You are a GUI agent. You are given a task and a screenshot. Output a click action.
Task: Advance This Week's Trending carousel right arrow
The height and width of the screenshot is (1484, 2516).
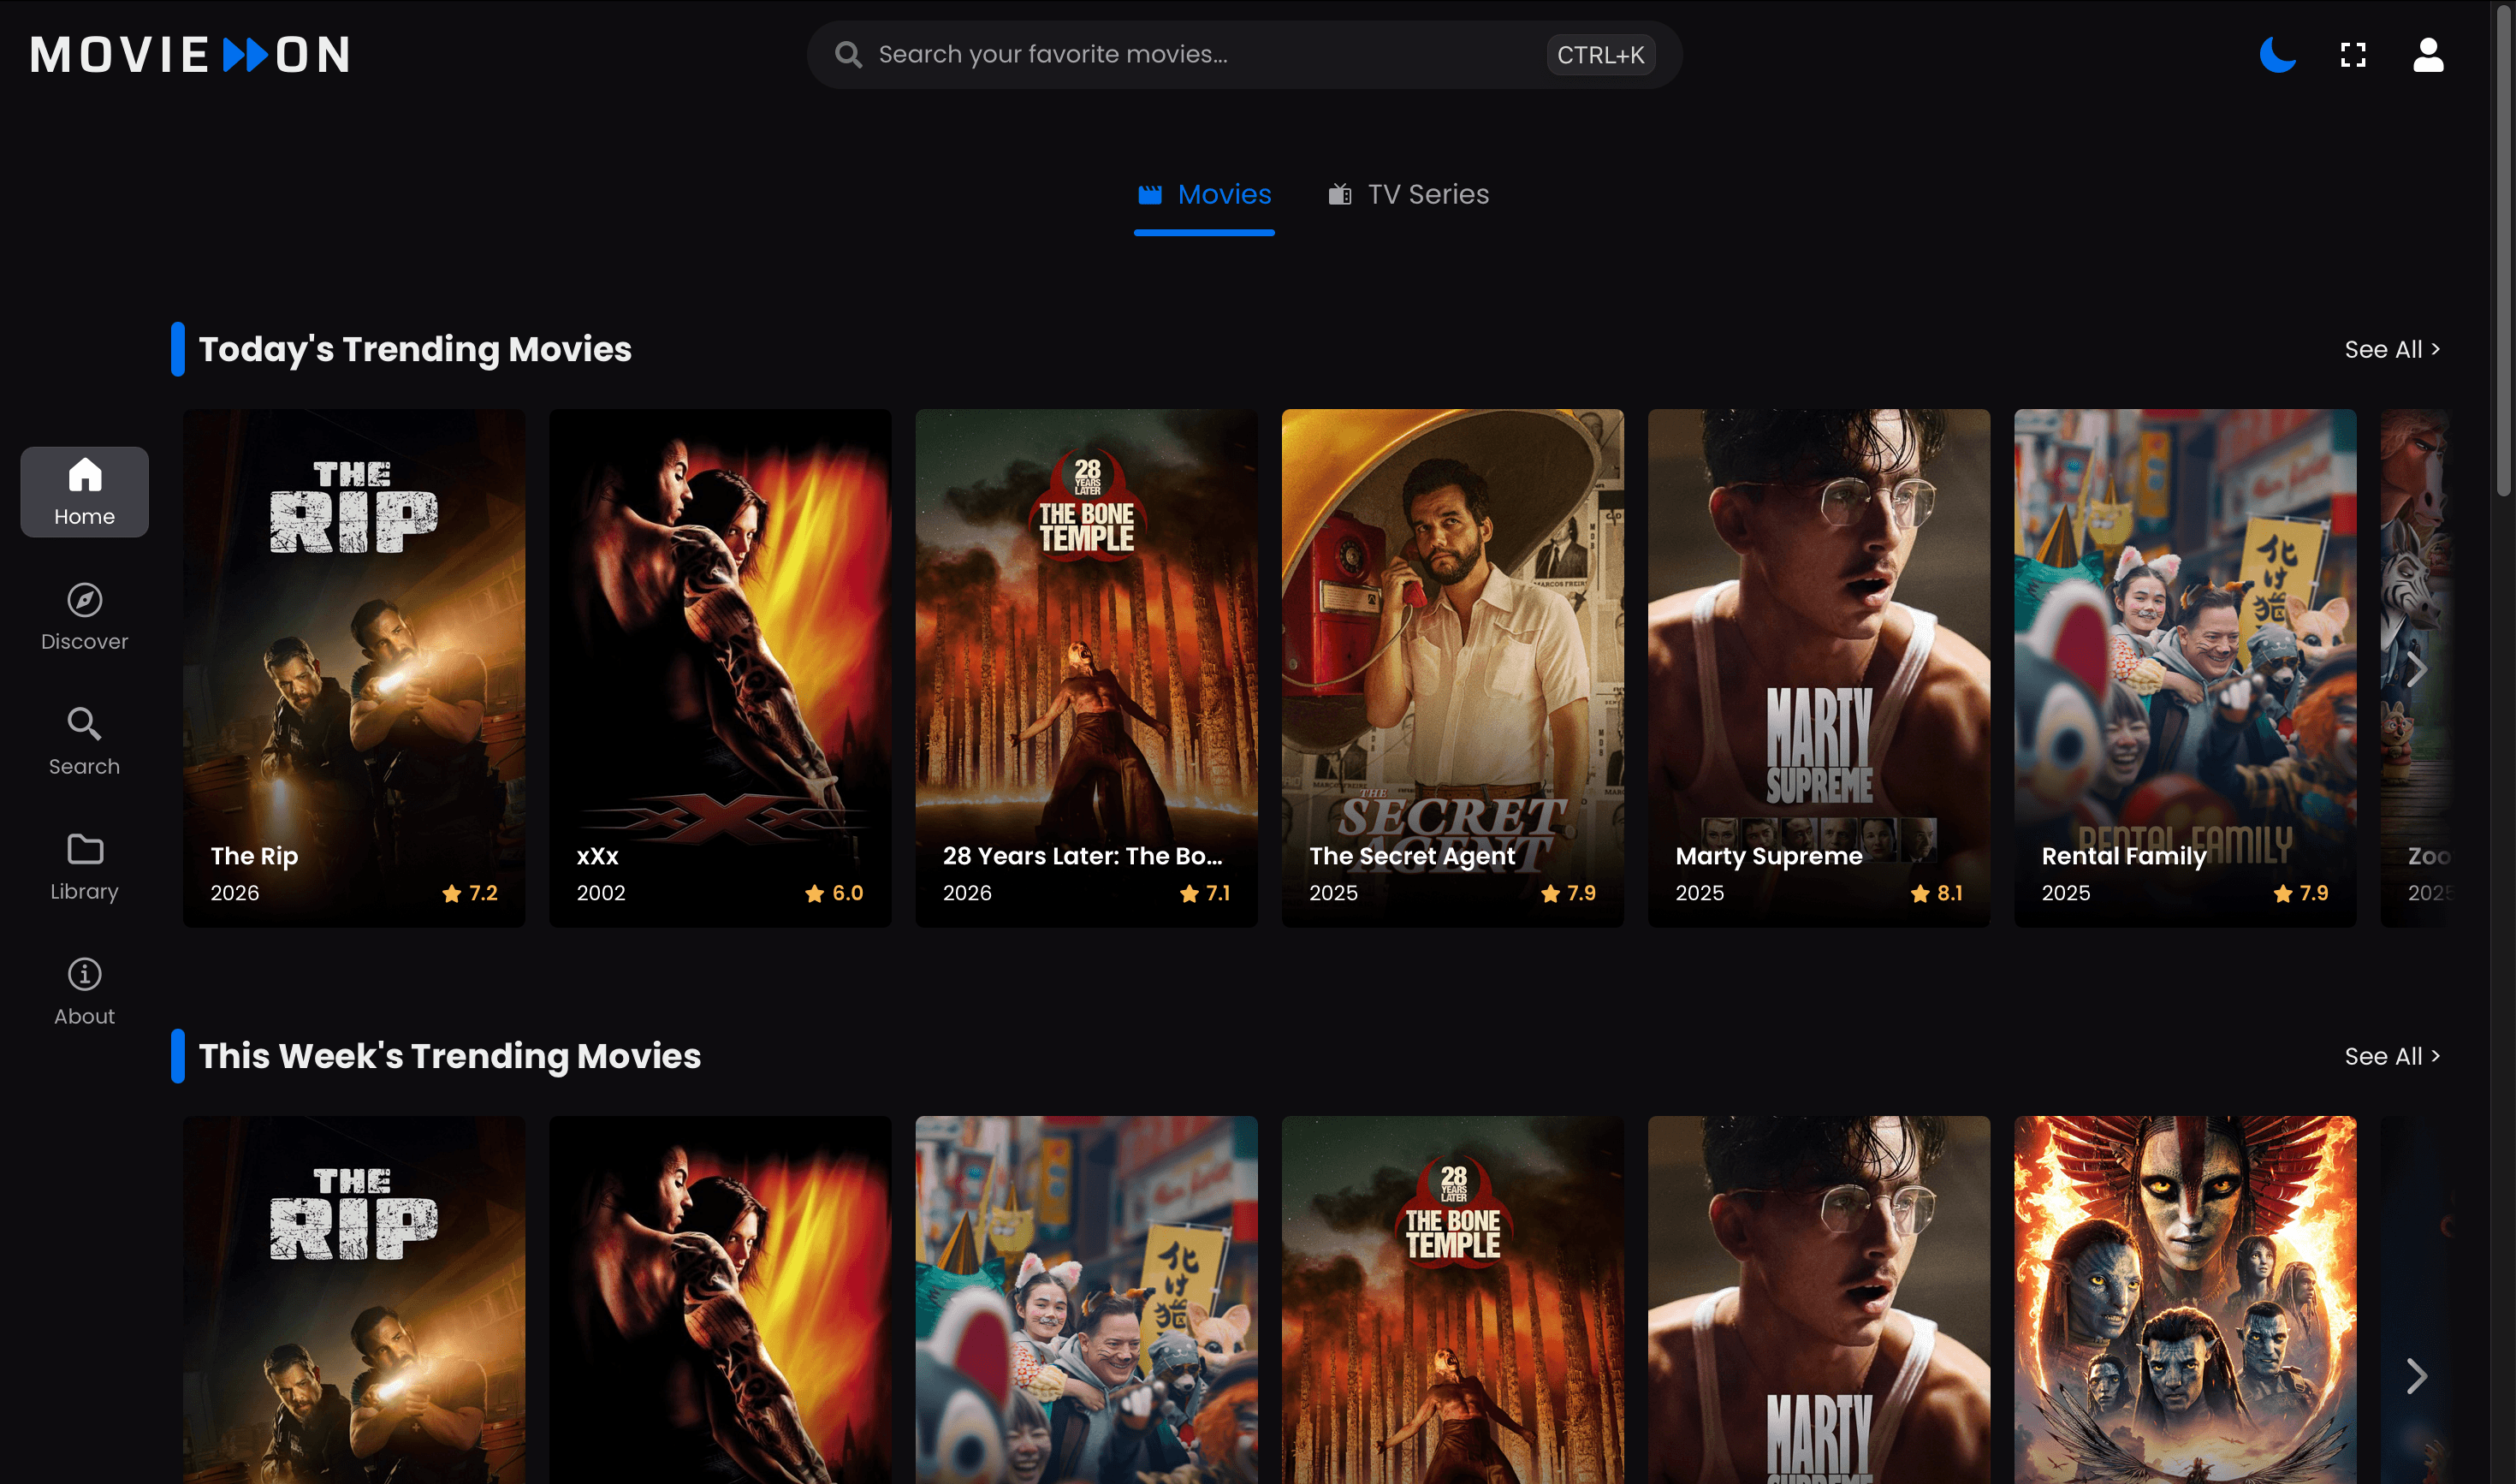[x=2417, y=1376]
